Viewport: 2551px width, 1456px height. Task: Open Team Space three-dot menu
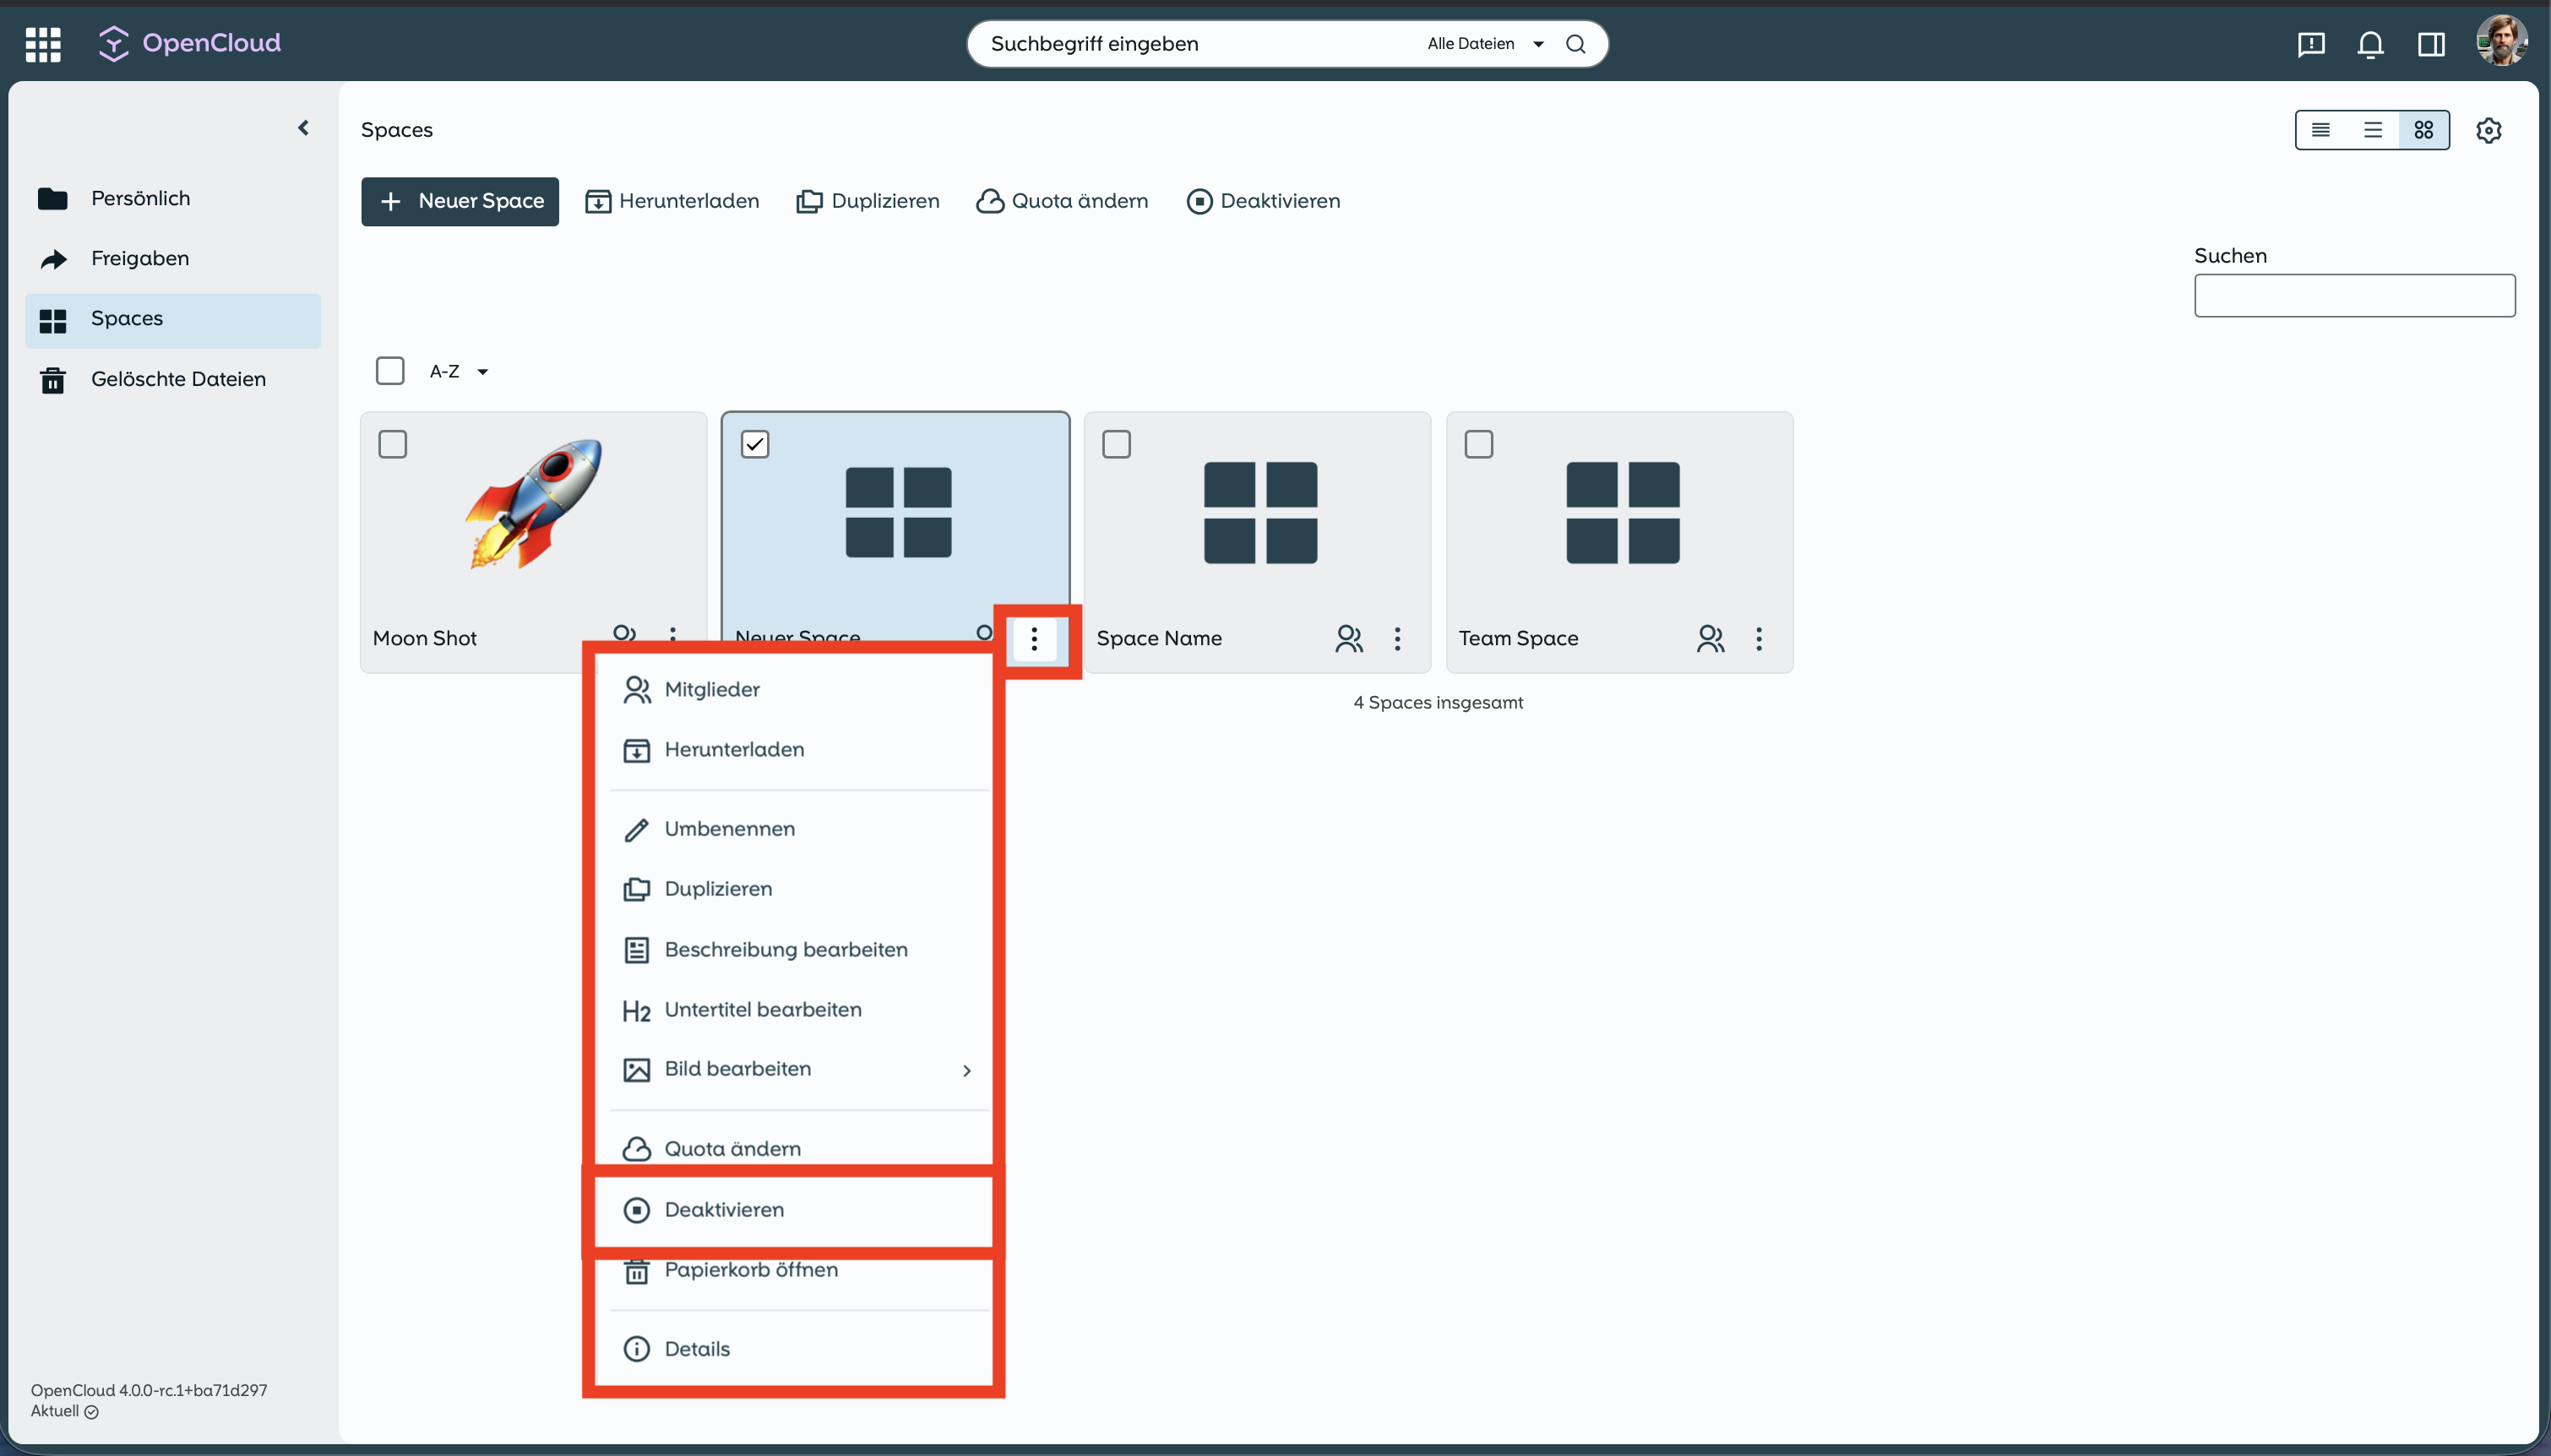coord(1758,638)
